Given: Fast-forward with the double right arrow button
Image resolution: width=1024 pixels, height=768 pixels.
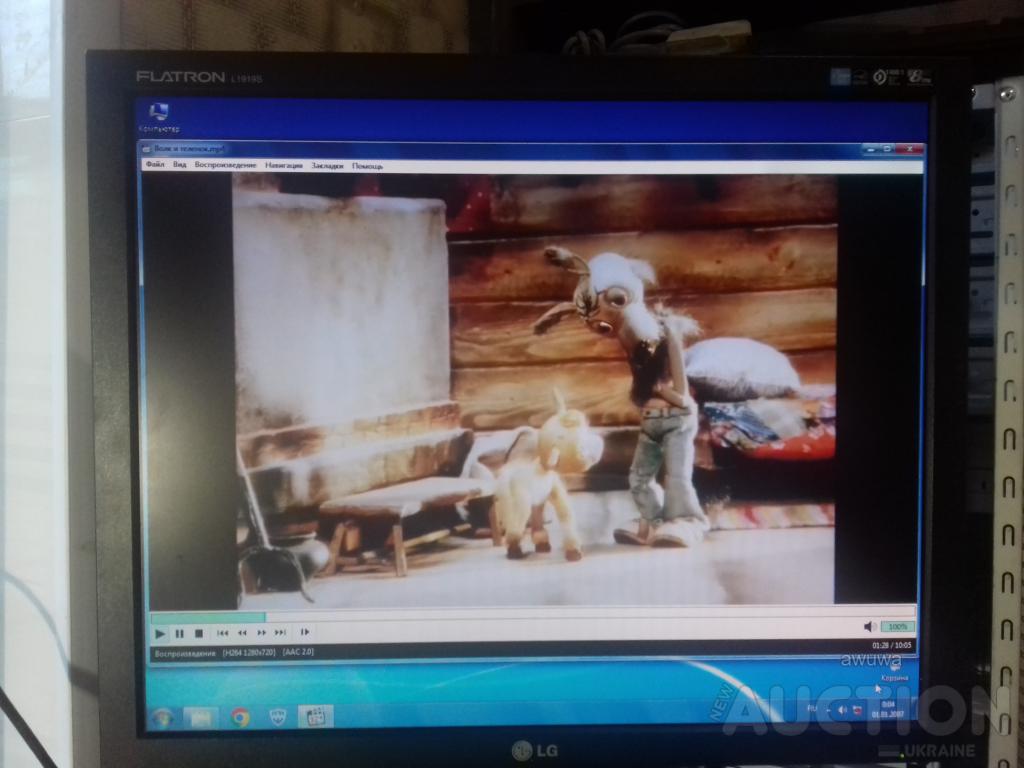Looking at the screenshot, I should click(261, 633).
